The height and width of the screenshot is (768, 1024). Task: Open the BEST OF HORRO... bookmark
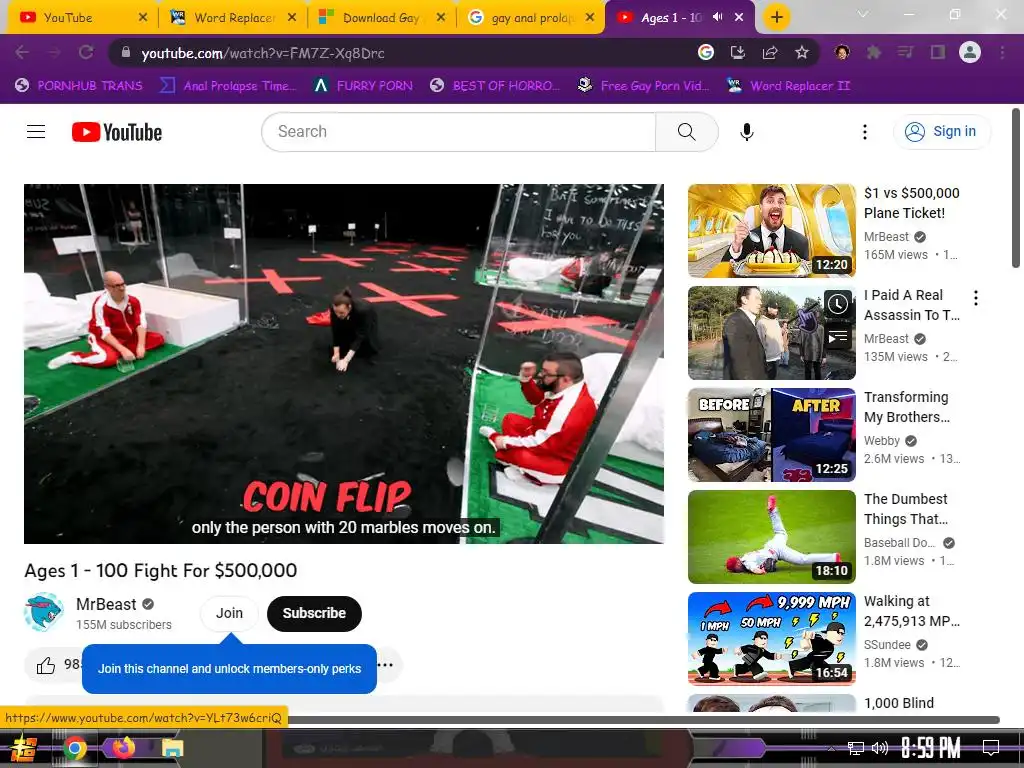(x=495, y=86)
